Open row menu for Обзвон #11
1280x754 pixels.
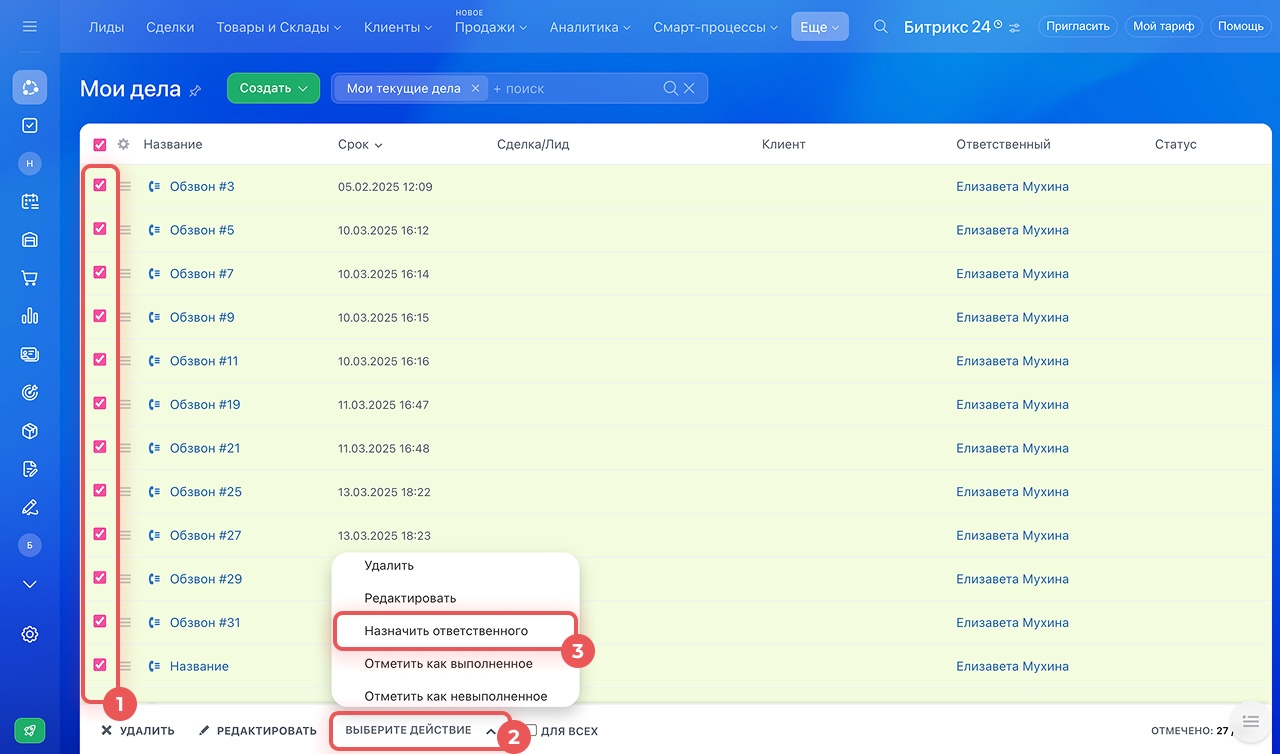(125, 361)
